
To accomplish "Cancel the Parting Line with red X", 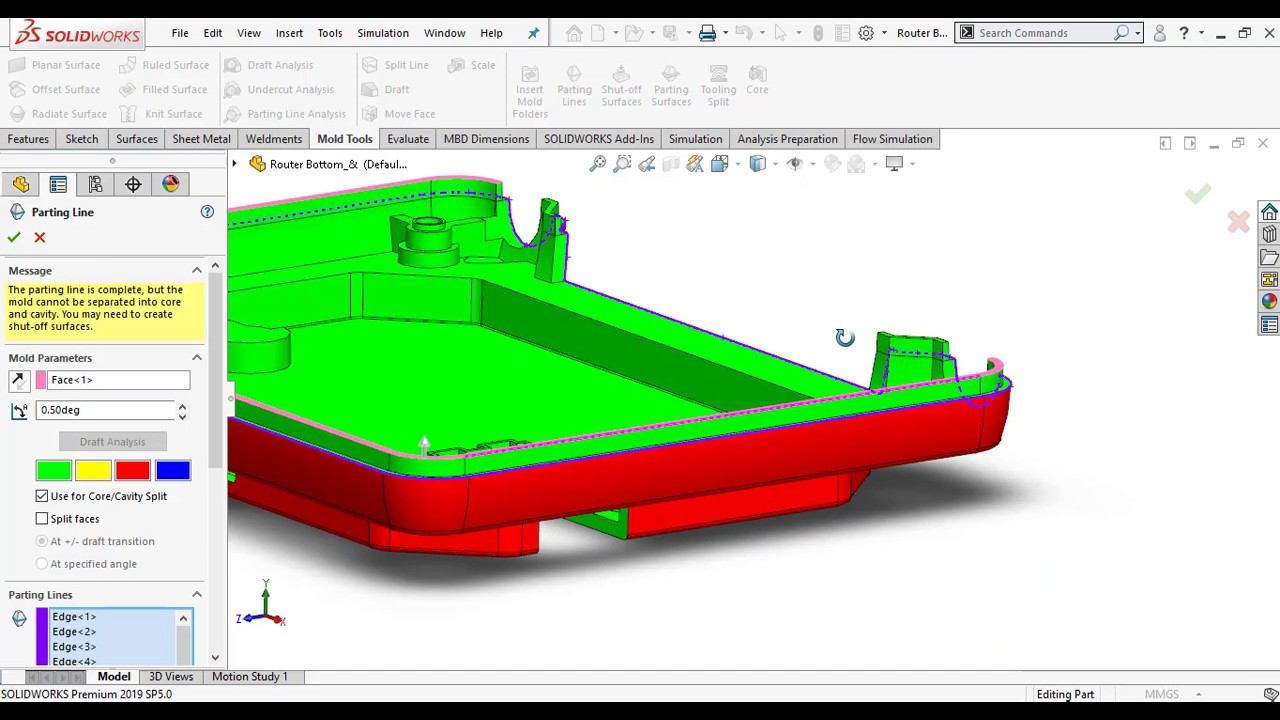I will (40, 237).
